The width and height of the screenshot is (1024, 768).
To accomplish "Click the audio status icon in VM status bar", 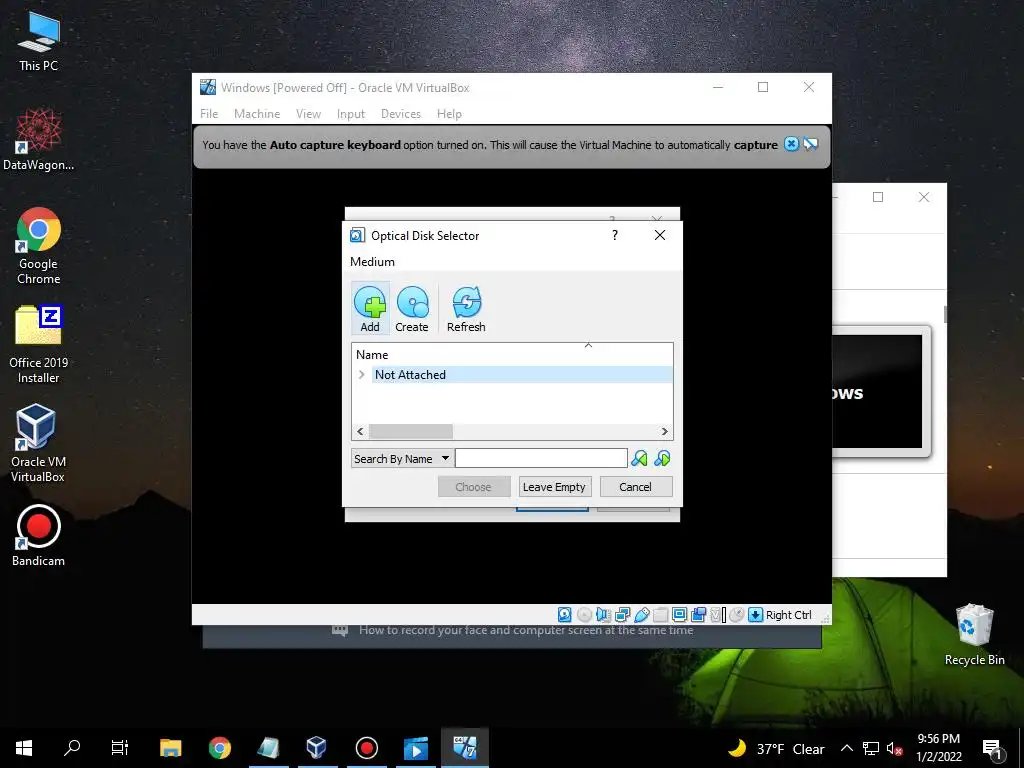I will (x=603, y=615).
